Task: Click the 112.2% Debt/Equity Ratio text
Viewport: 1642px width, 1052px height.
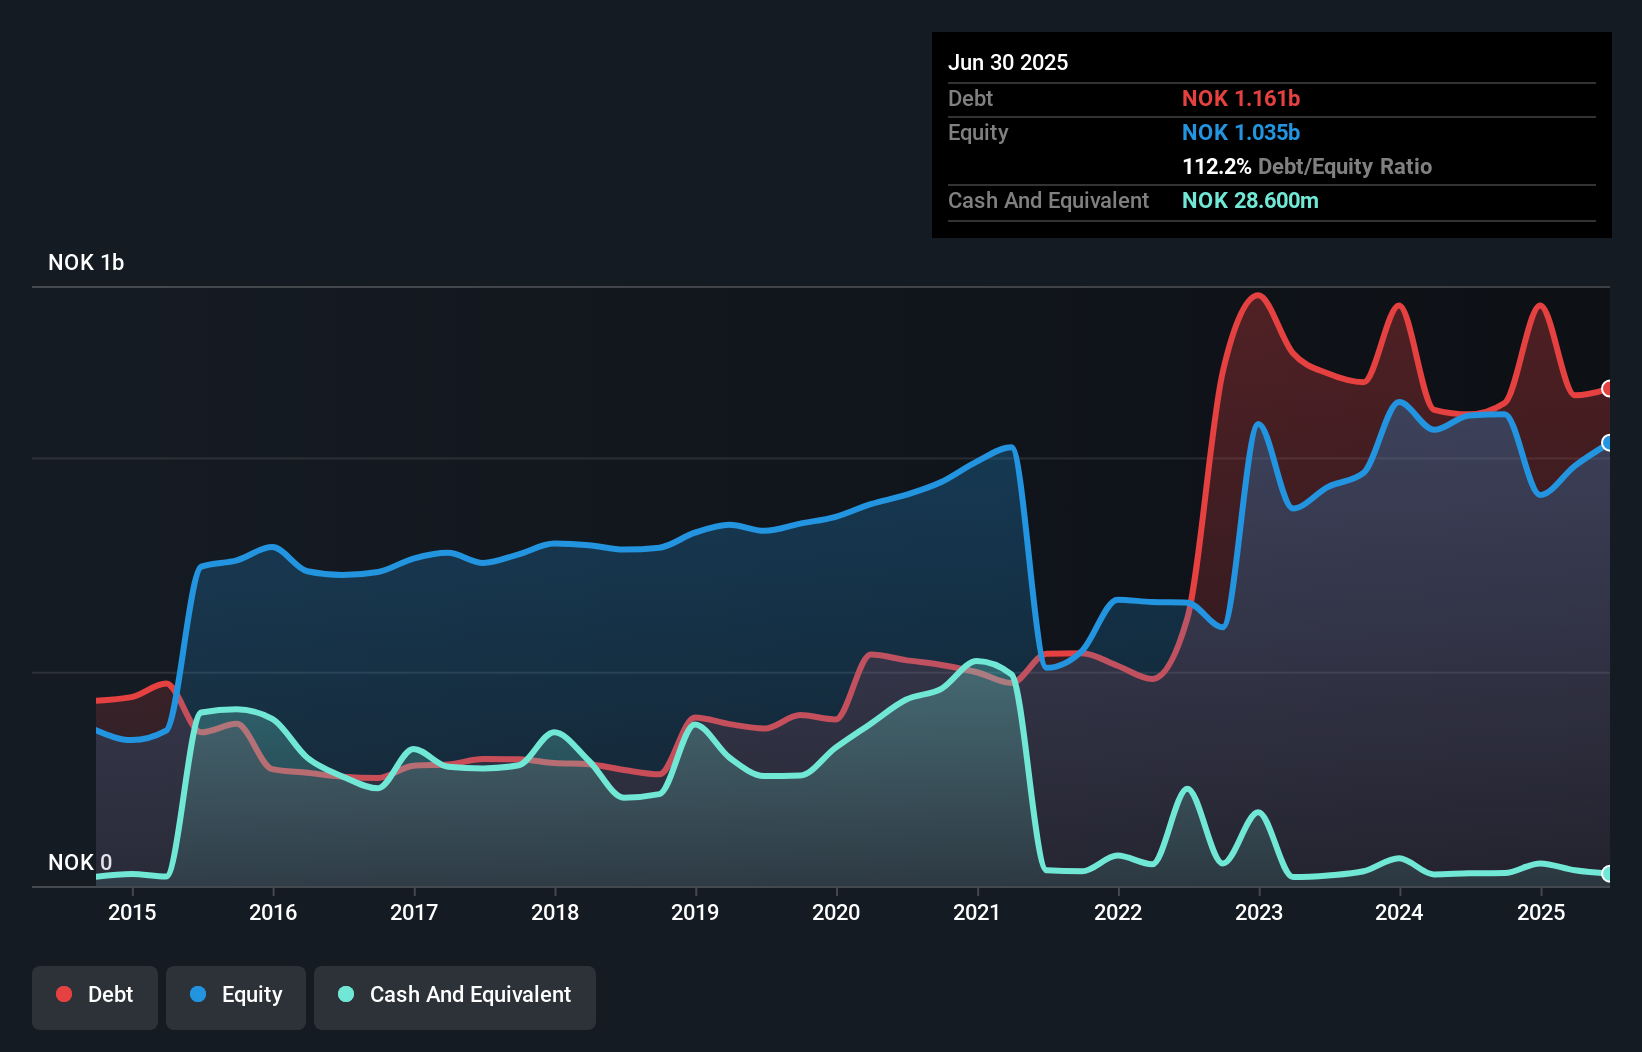Action: point(1307,166)
